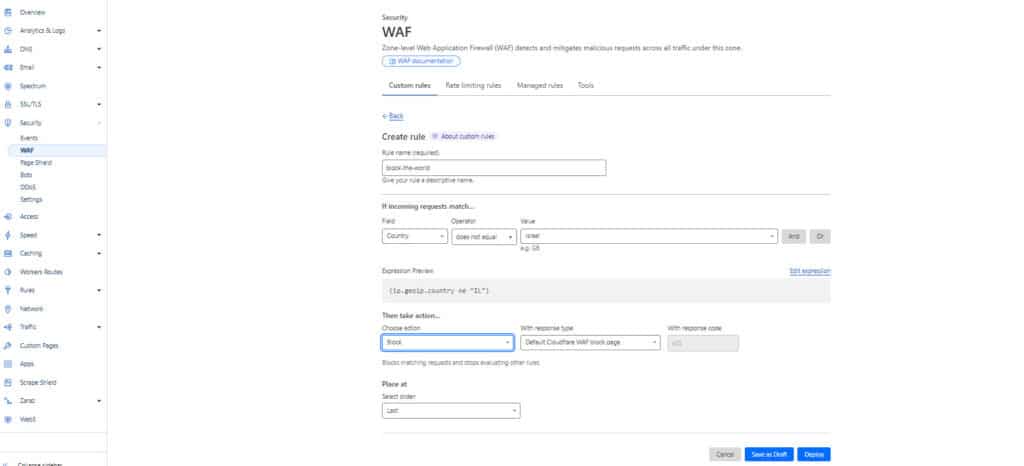Click the Access icon in the sidebar

tap(8, 216)
